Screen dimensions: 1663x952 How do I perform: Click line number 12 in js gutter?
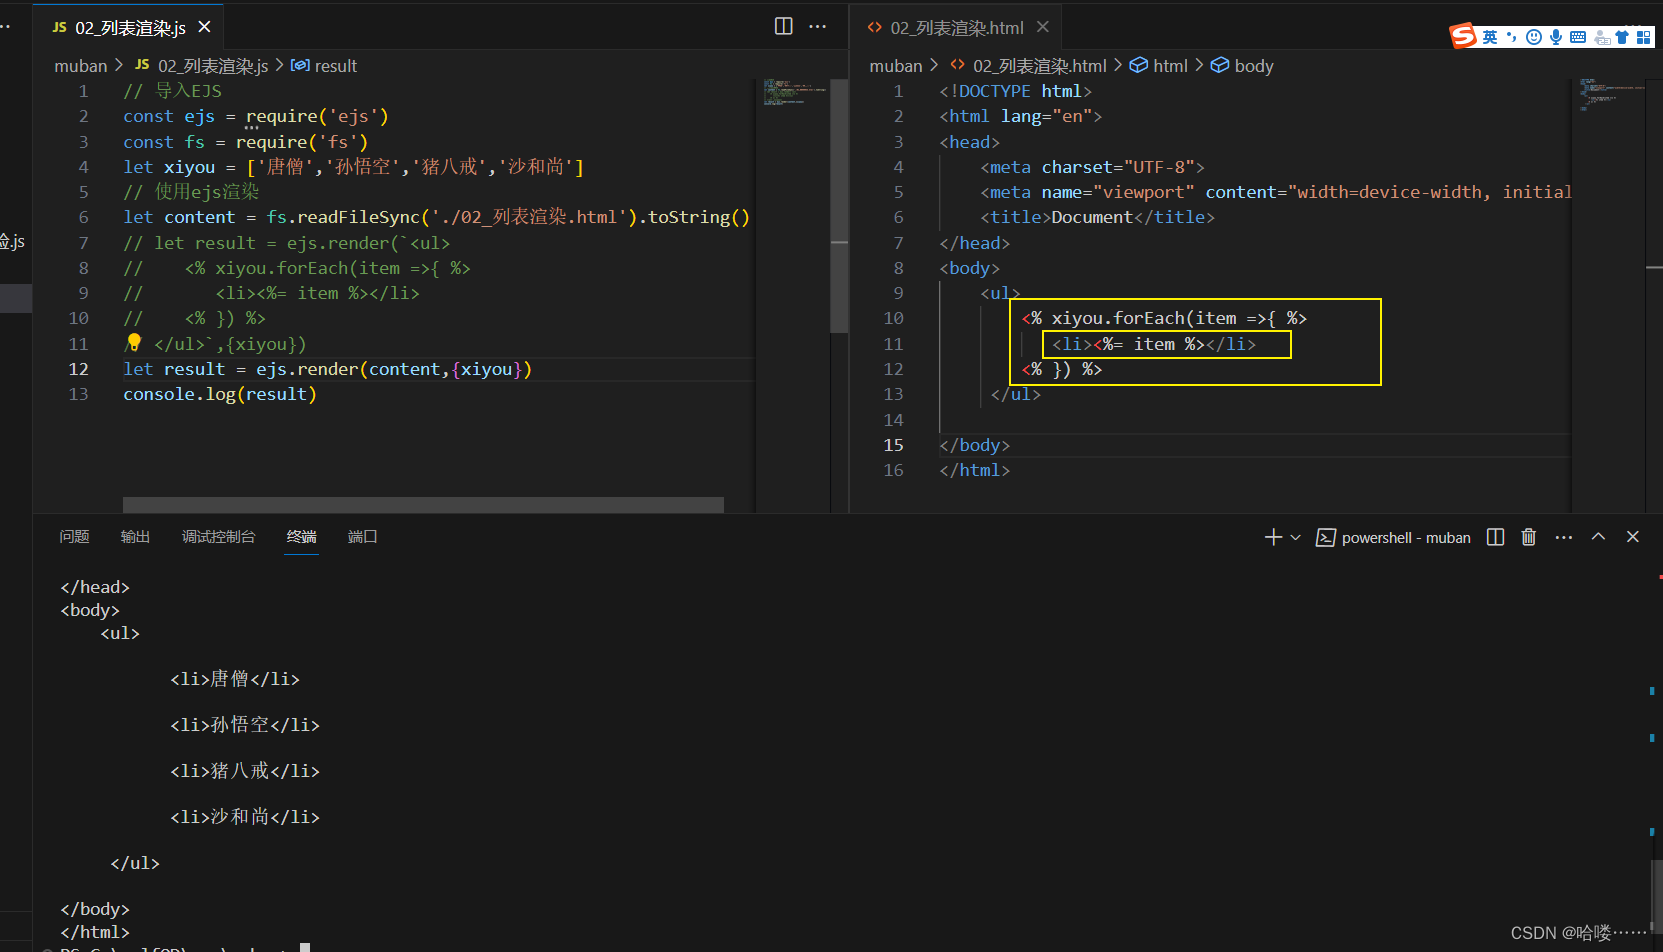(78, 369)
